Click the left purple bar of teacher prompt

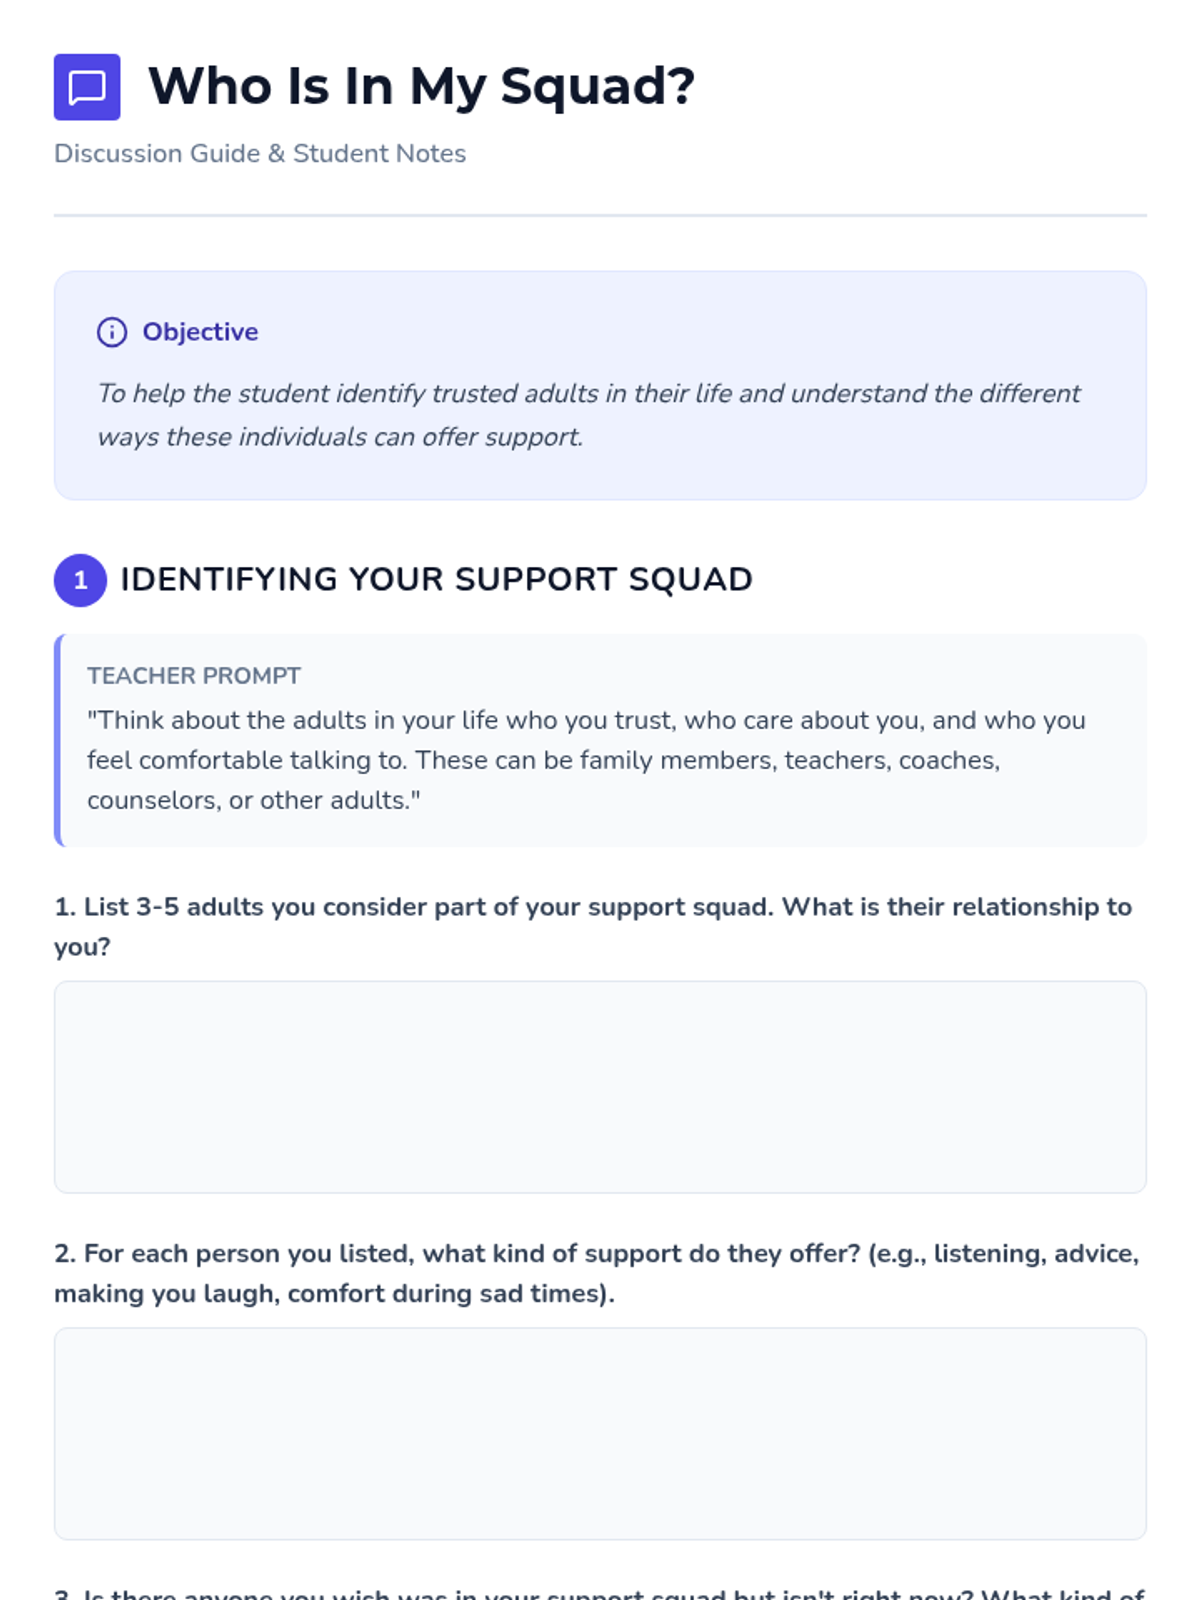[58, 740]
